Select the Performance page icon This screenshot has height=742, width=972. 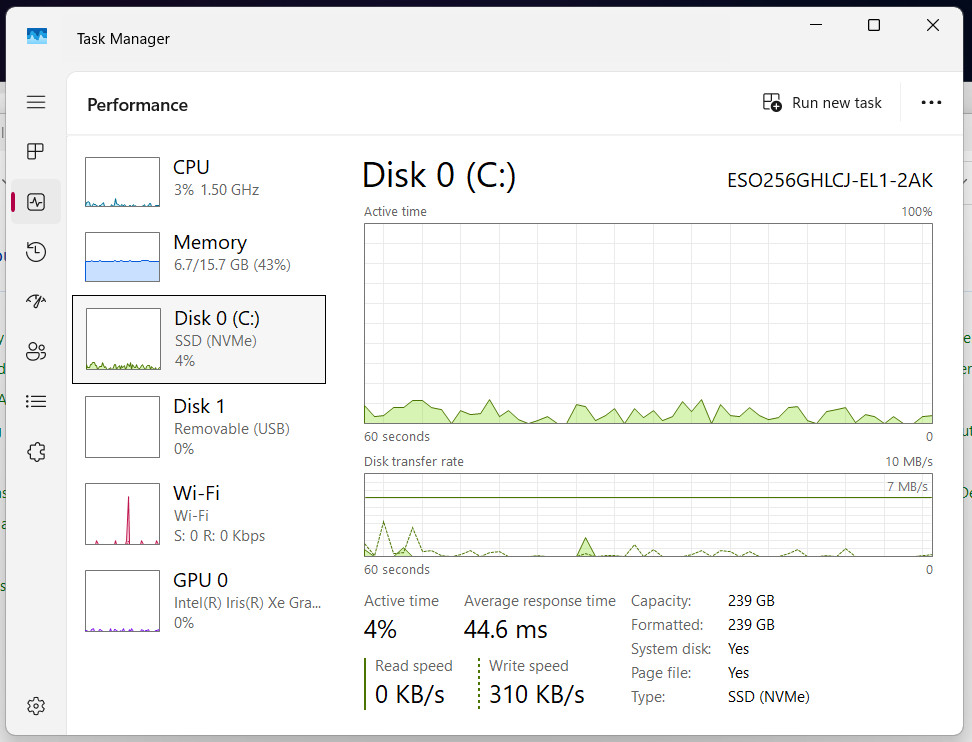tap(36, 202)
